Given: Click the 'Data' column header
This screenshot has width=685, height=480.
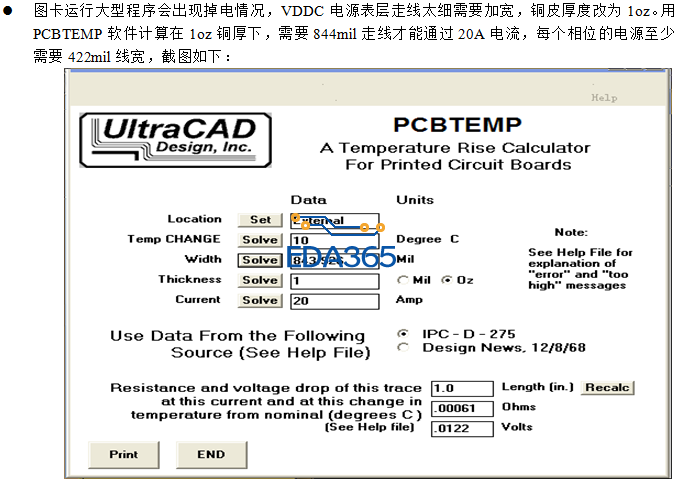Looking at the screenshot, I should tap(308, 200).
